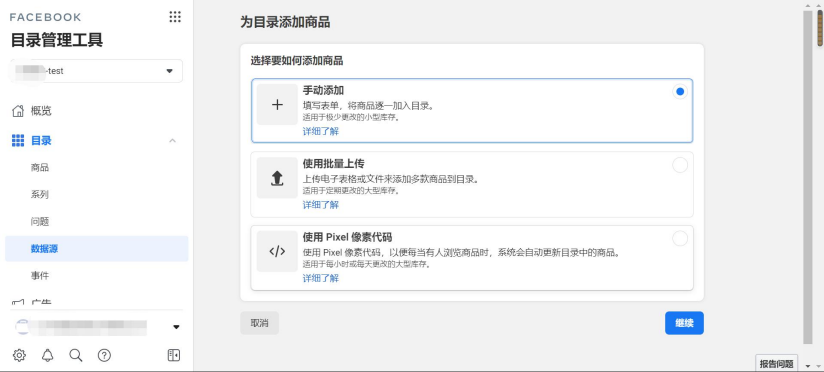Open the 数据源 sidebar item
Image resolution: width=824 pixels, height=372 pixels.
pos(97,249)
